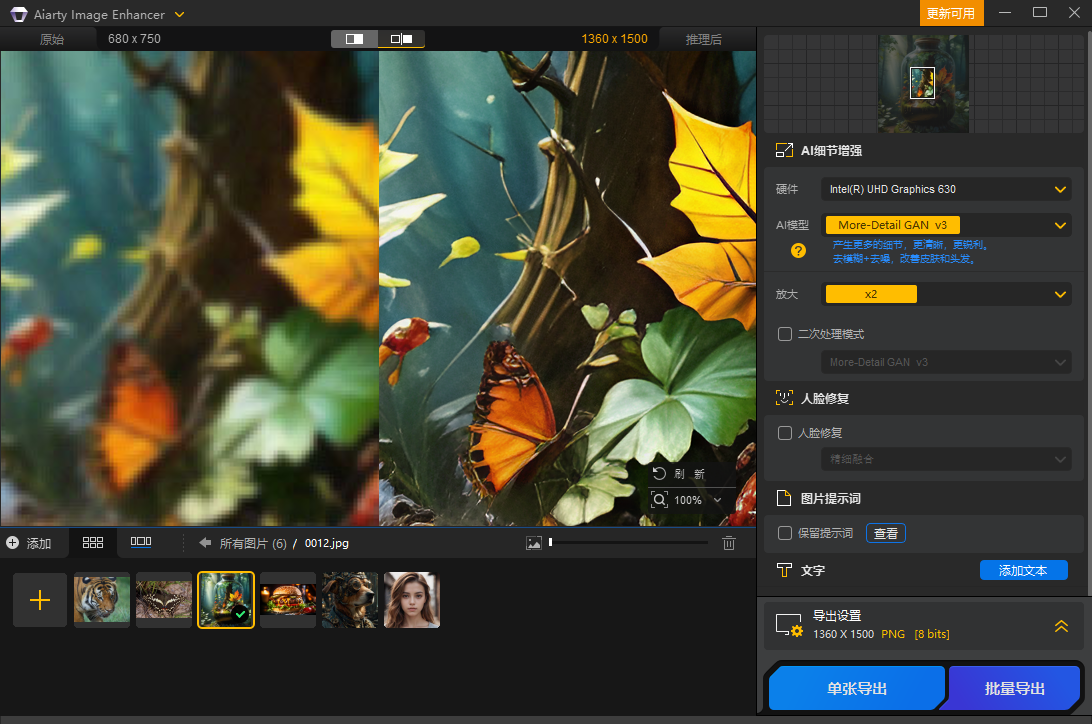The image size is (1092, 724).
Task: Select the burger thumbnail
Action: pyautogui.click(x=288, y=599)
